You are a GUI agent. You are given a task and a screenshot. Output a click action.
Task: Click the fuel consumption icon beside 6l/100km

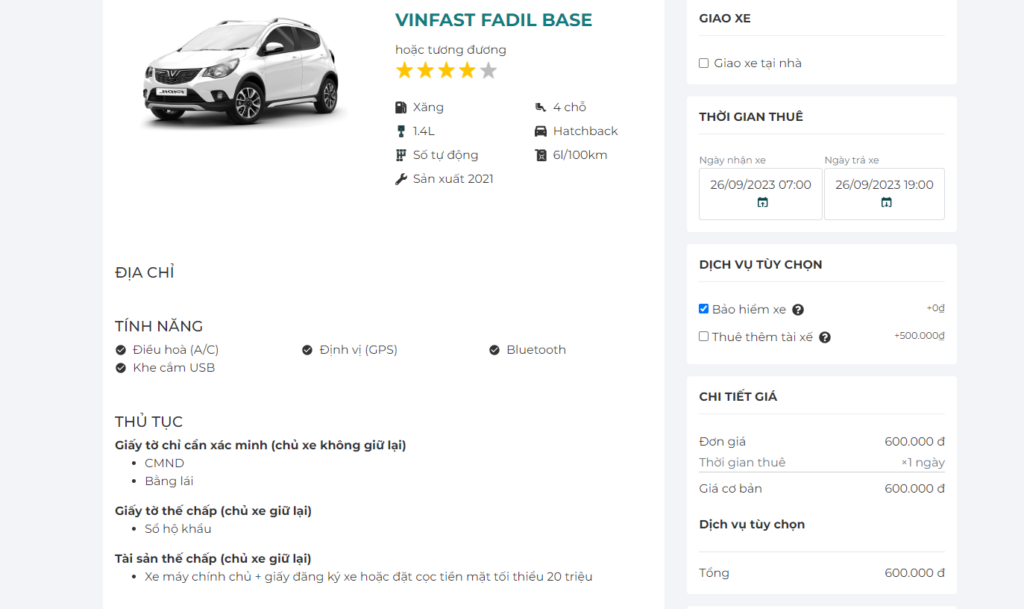click(x=541, y=155)
